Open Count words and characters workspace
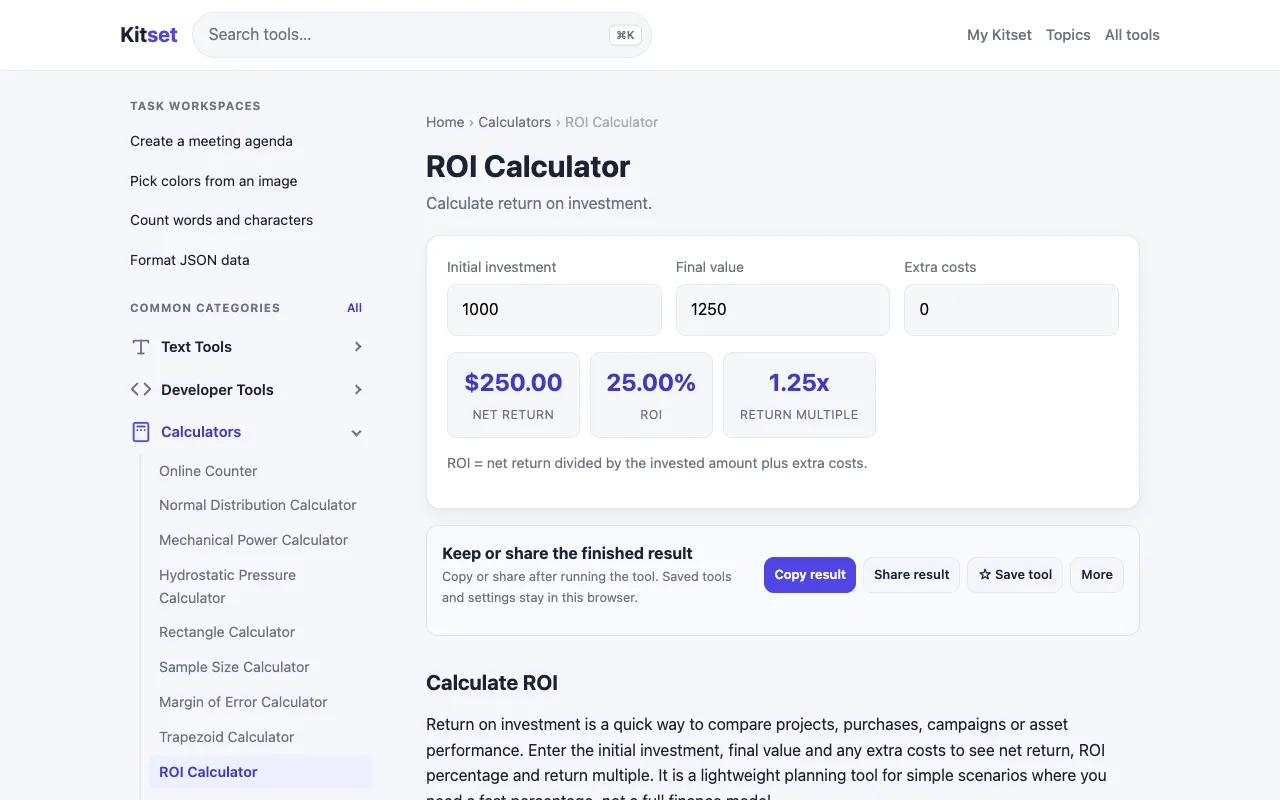1280x800 pixels. 222,220
